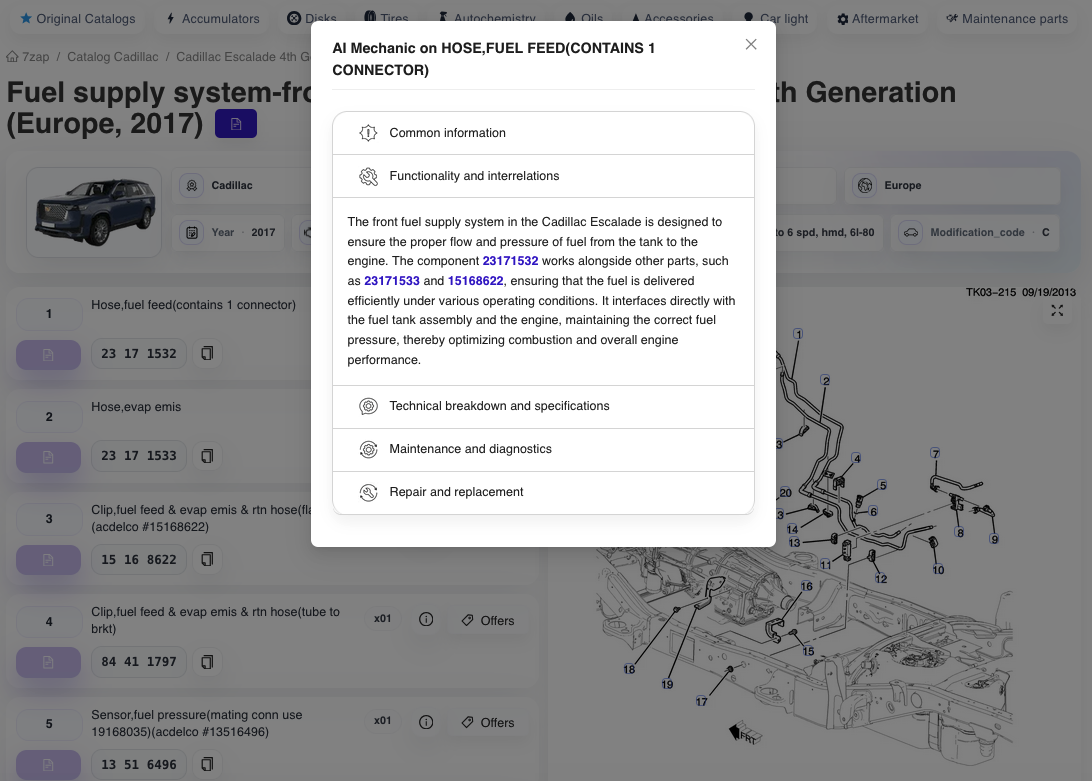Open part number 23171533 link
Viewport: 1092px width, 781px height.
[392, 281]
